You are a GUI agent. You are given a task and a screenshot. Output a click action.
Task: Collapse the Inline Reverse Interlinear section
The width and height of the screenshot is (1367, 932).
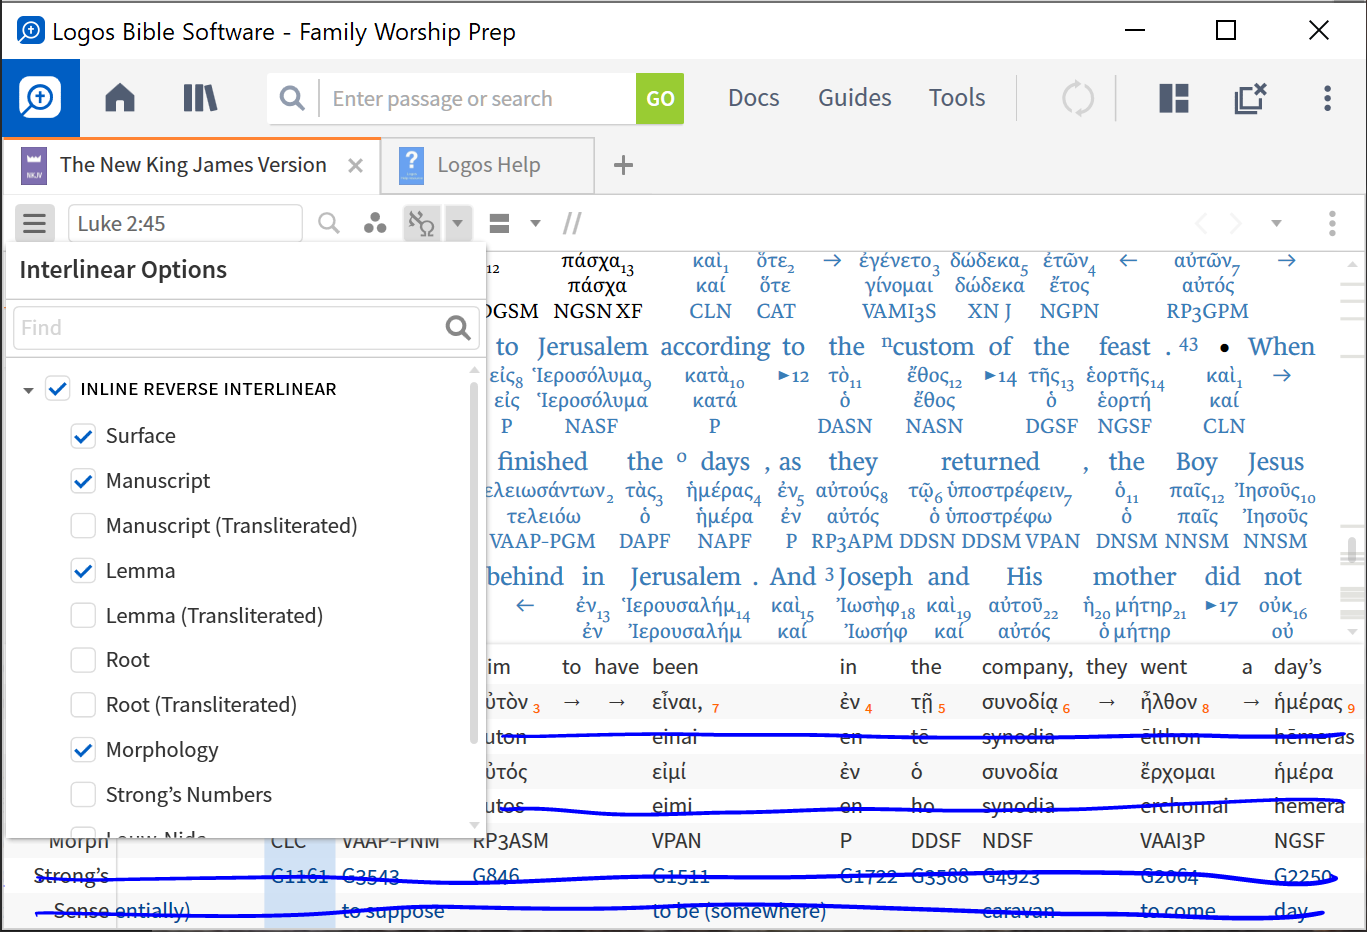[x=28, y=390]
